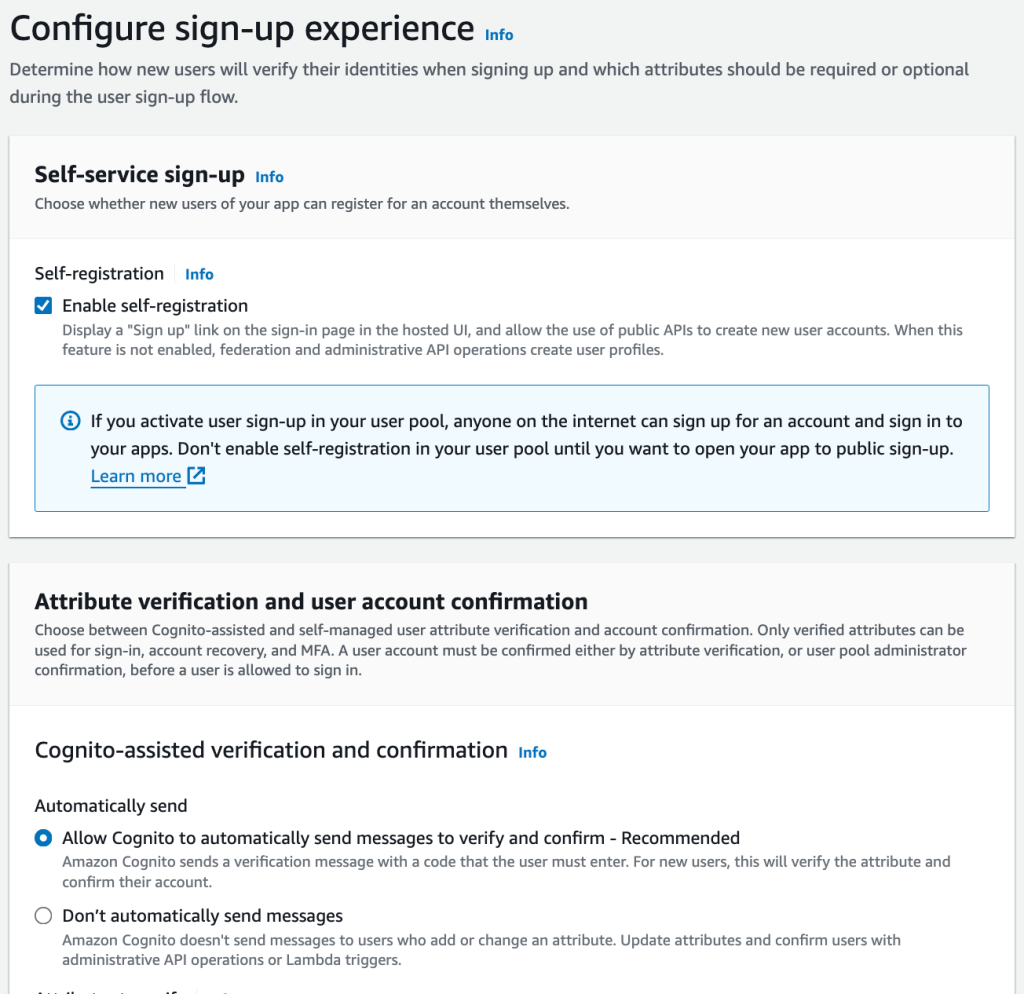
Task: Click the external link icon beside Learn more
Action: [x=197, y=476]
